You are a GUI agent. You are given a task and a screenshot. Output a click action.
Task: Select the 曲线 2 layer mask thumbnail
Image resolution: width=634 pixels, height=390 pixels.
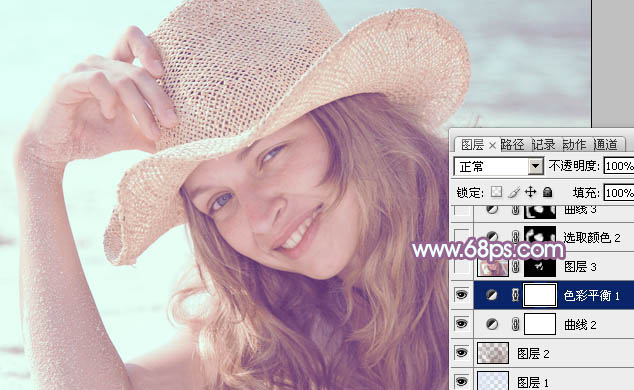coord(540,324)
